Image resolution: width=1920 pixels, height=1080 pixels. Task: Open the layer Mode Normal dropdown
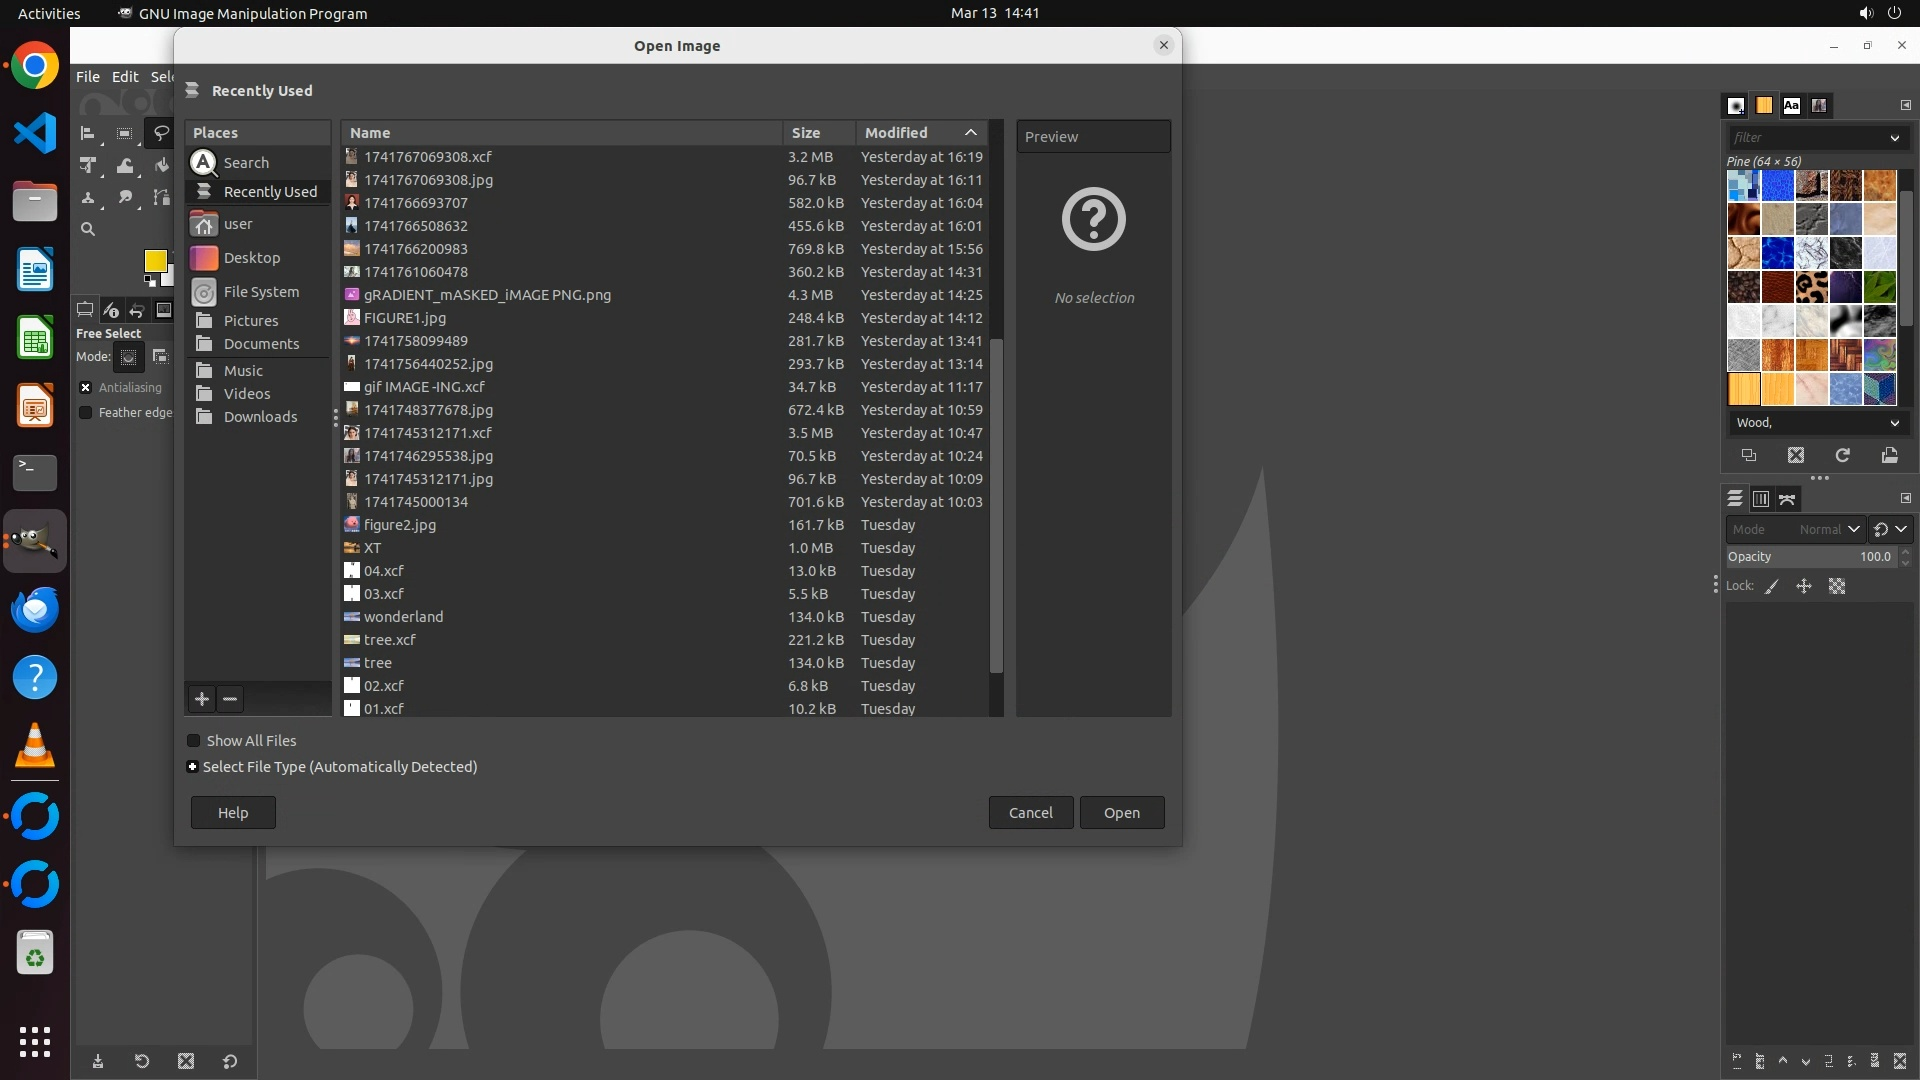click(x=1828, y=530)
